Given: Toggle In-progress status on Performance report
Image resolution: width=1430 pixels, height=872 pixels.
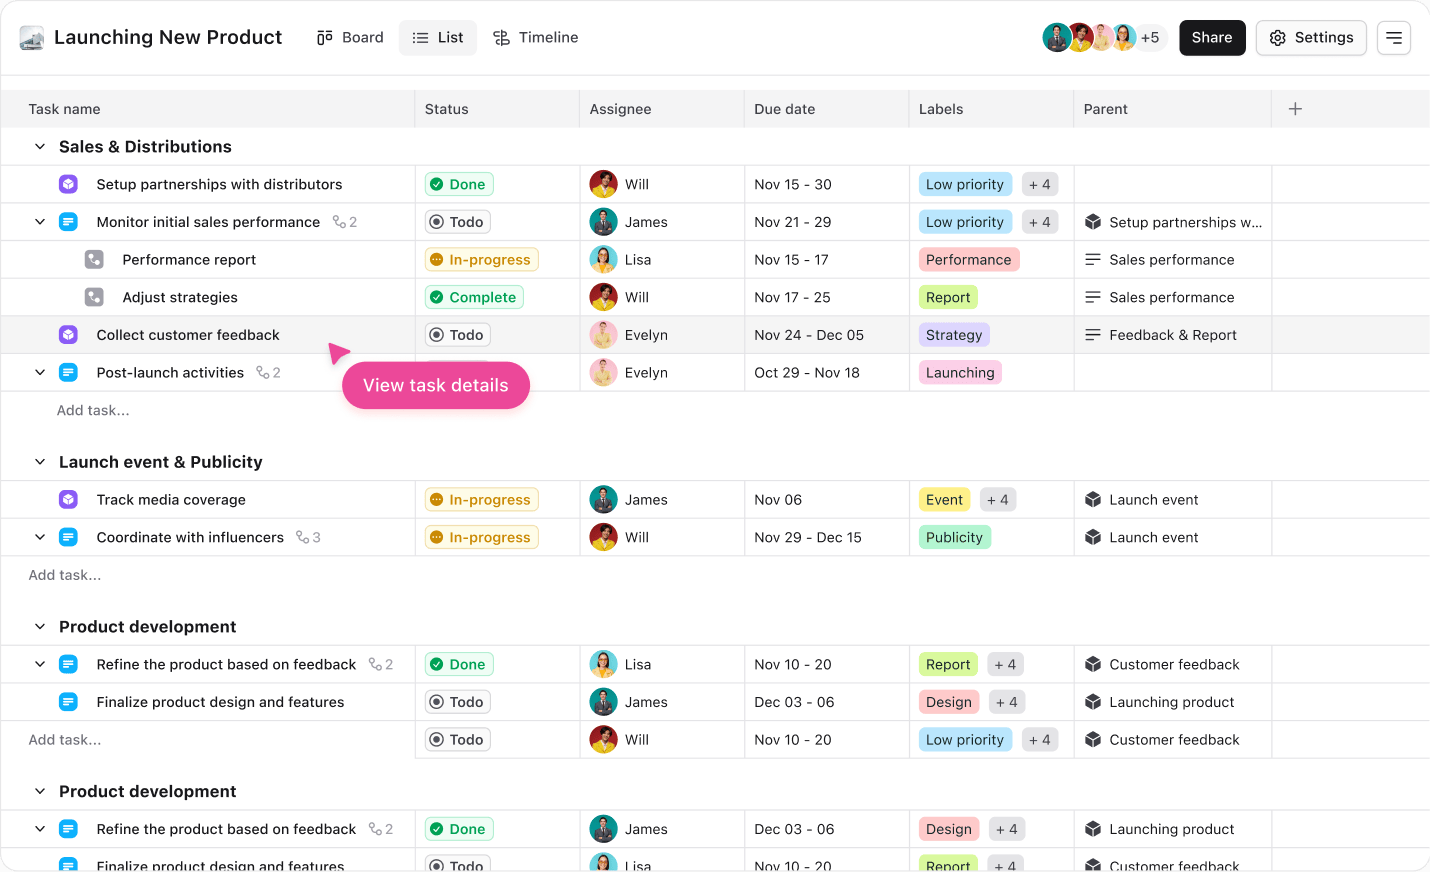Looking at the screenshot, I should click(x=482, y=260).
